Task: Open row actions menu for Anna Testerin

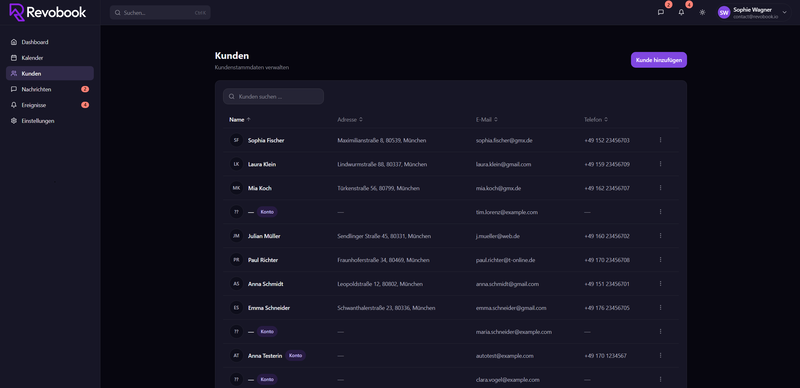Action: click(x=660, y=355)
